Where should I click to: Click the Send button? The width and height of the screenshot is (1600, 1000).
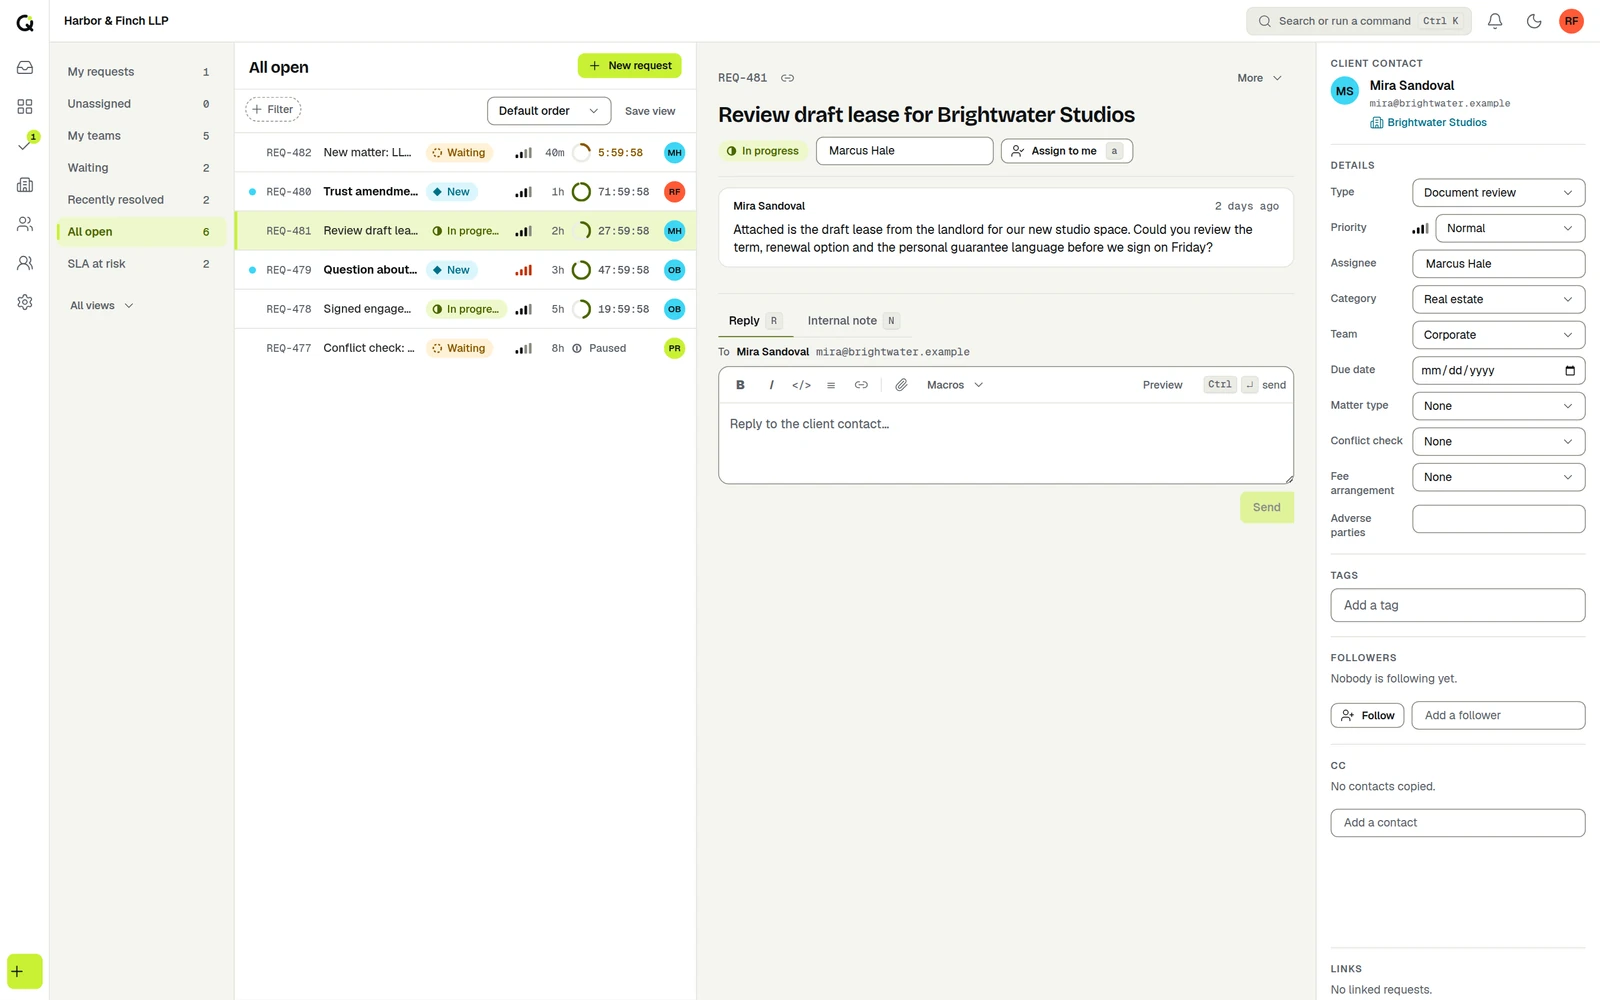coord(1267,507)
